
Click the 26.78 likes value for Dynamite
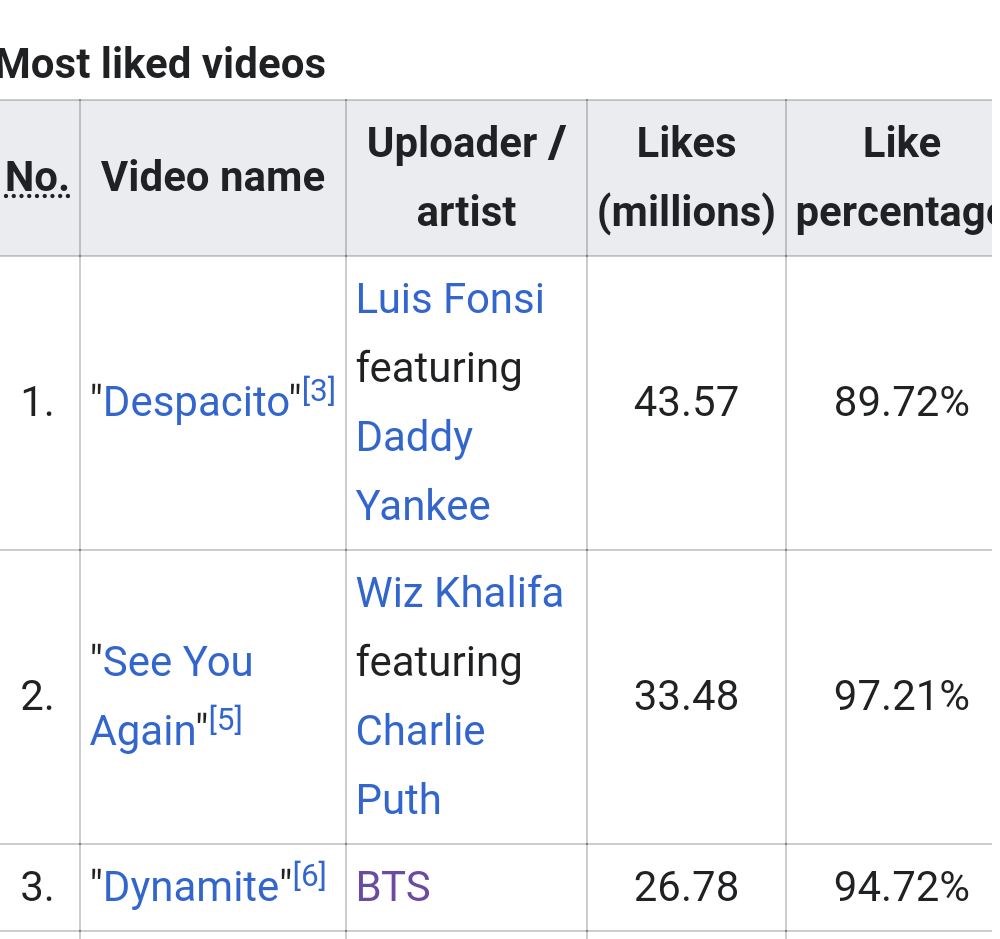(x=686, y=887)
